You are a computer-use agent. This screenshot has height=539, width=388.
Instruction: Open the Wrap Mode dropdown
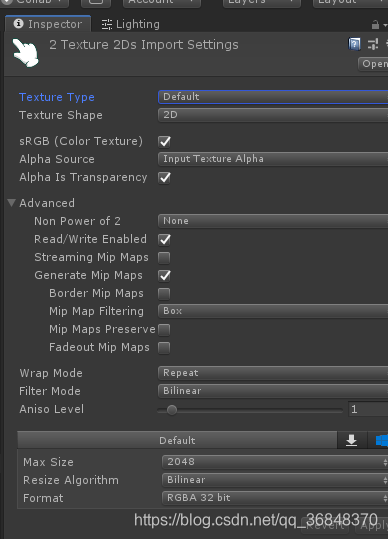[273, 373]
